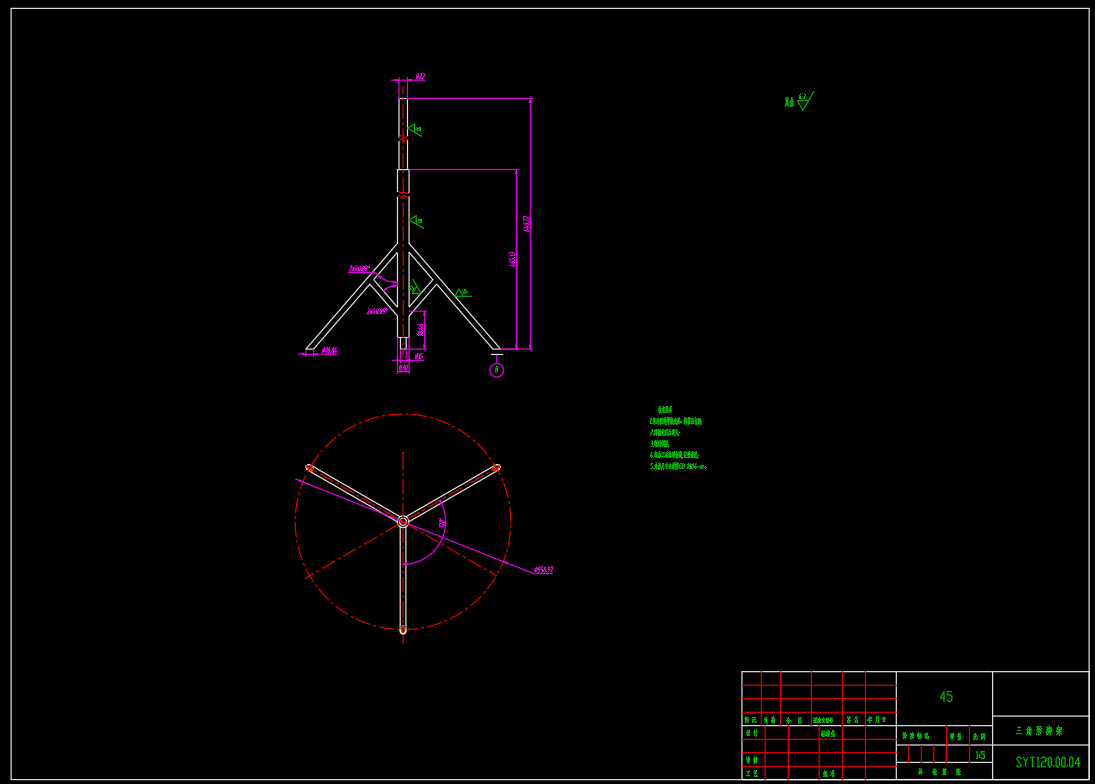This screenshot has height=784, width=1095.
Task: Select the scale value 1:5 cell
Action: click(x=980, y=755)
